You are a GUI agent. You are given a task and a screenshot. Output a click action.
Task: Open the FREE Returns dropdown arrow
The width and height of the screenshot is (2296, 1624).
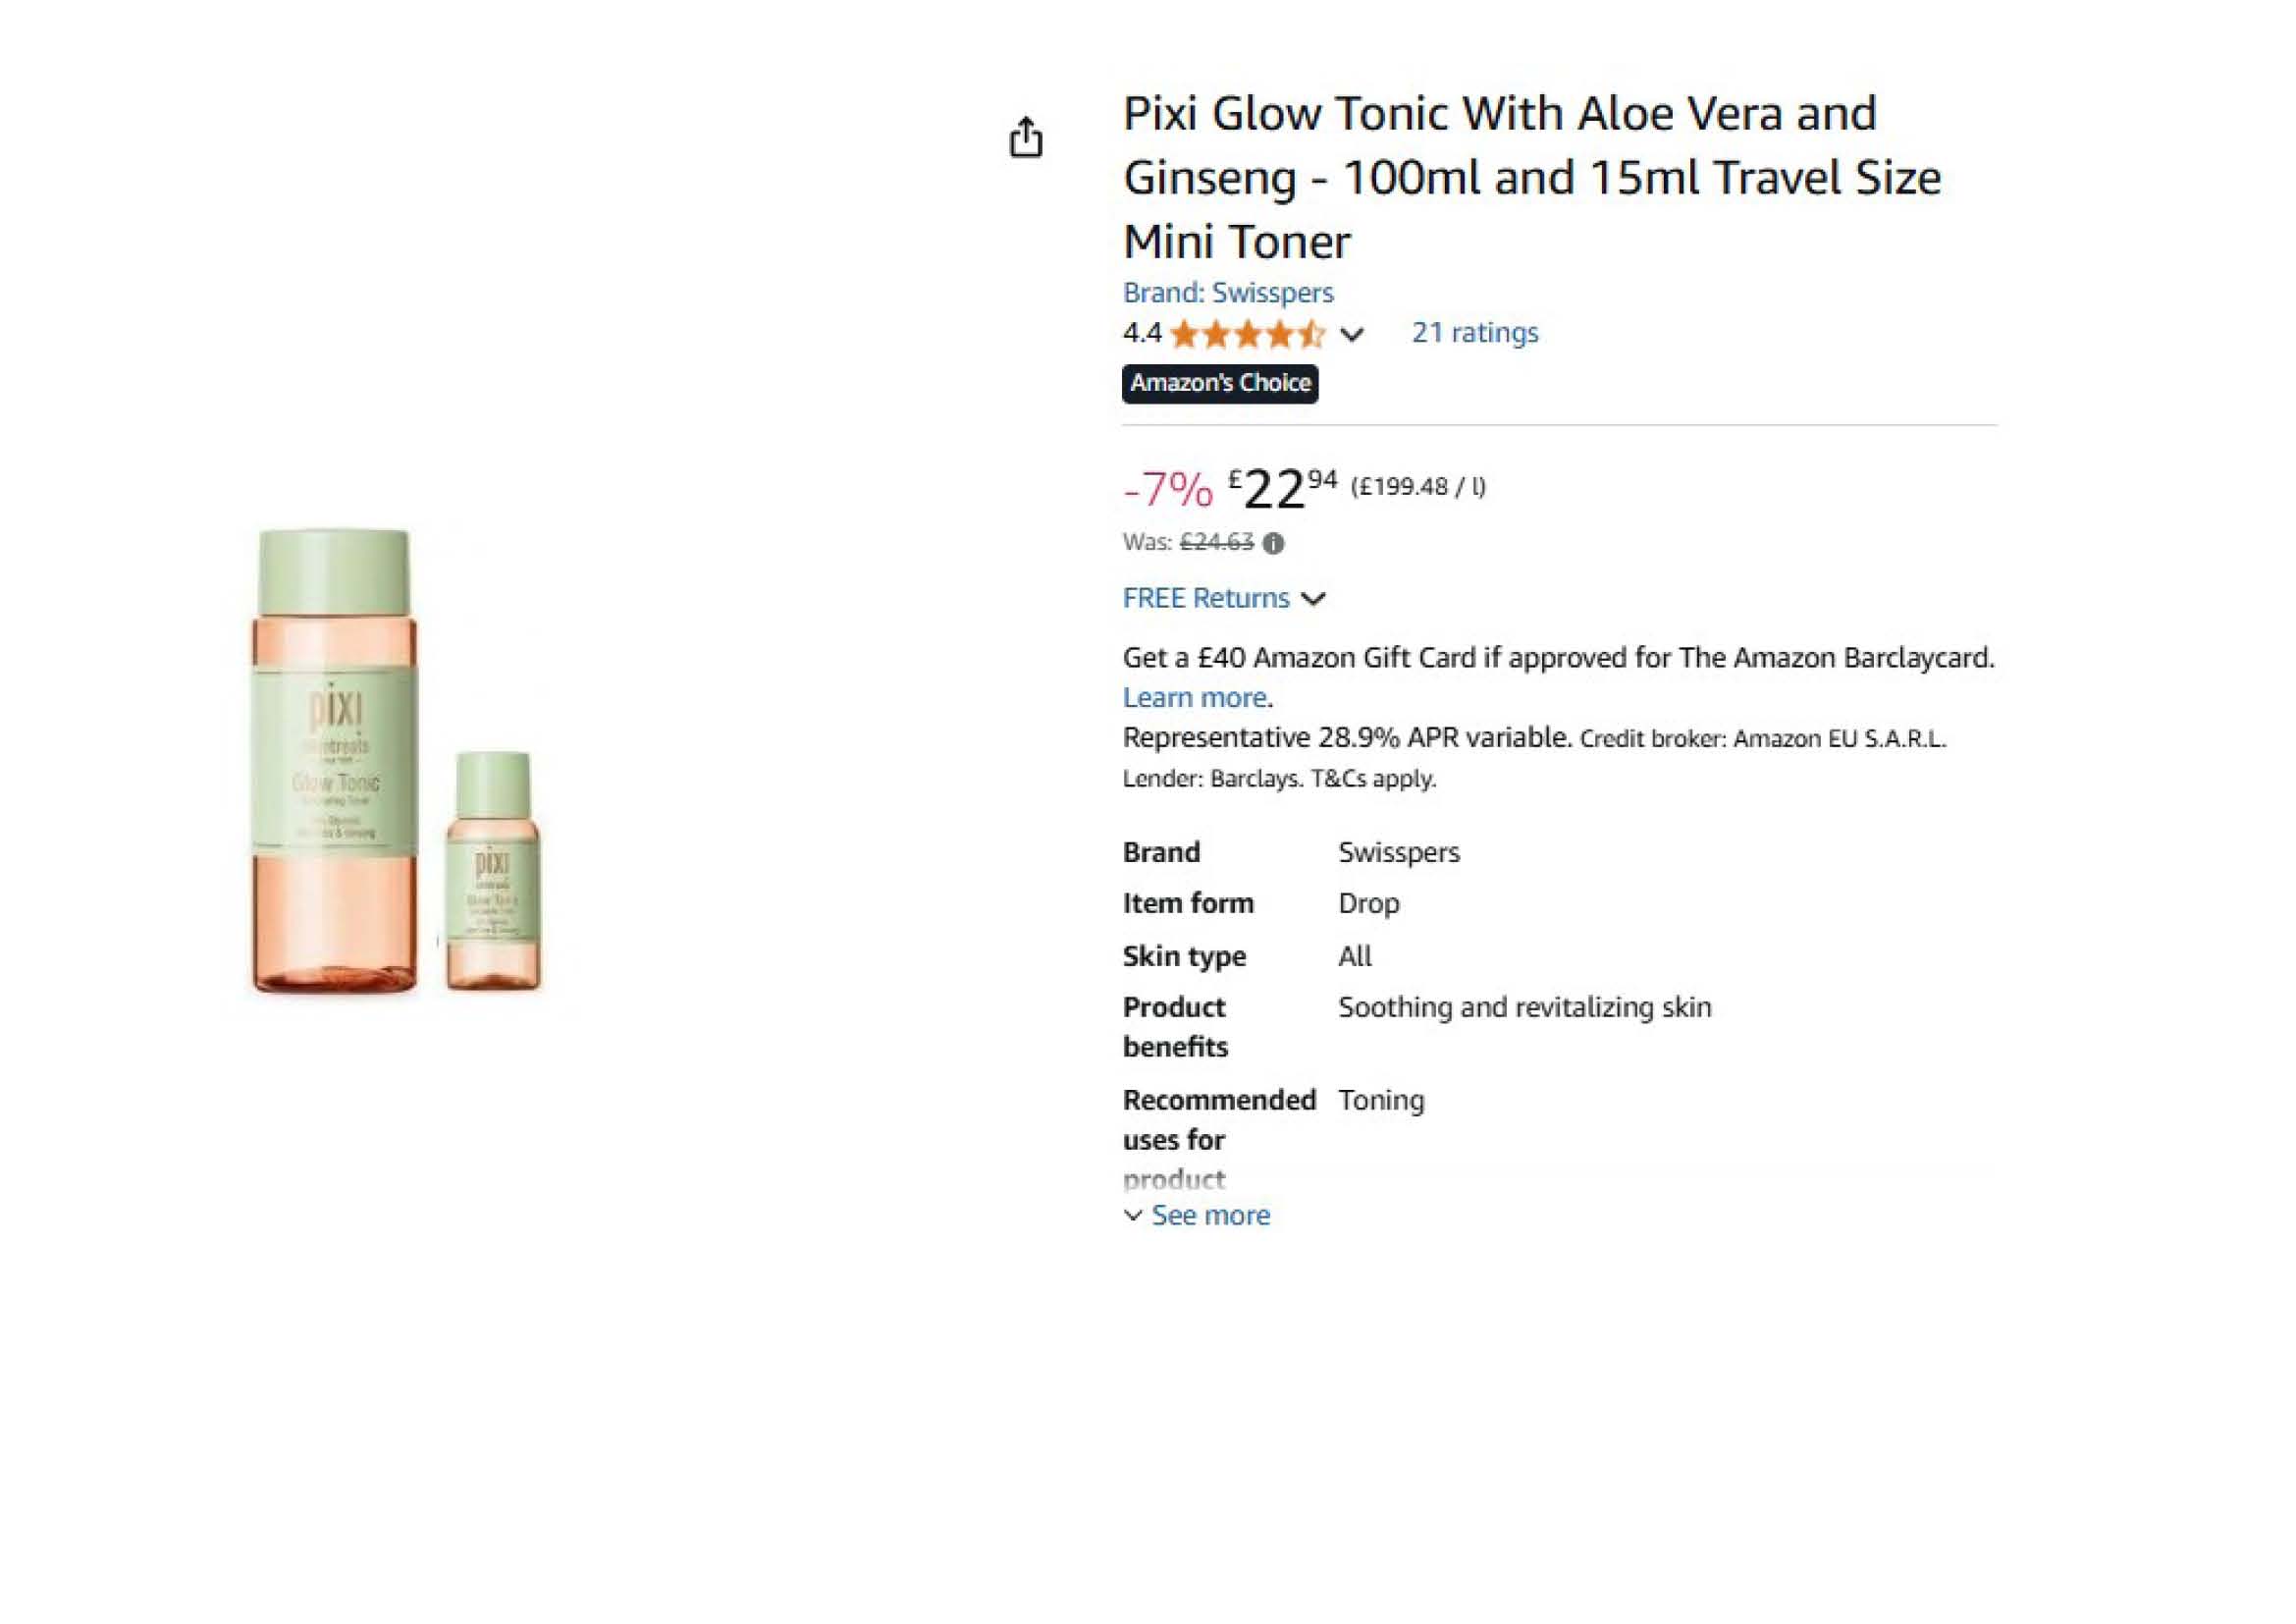point(1313,599)
